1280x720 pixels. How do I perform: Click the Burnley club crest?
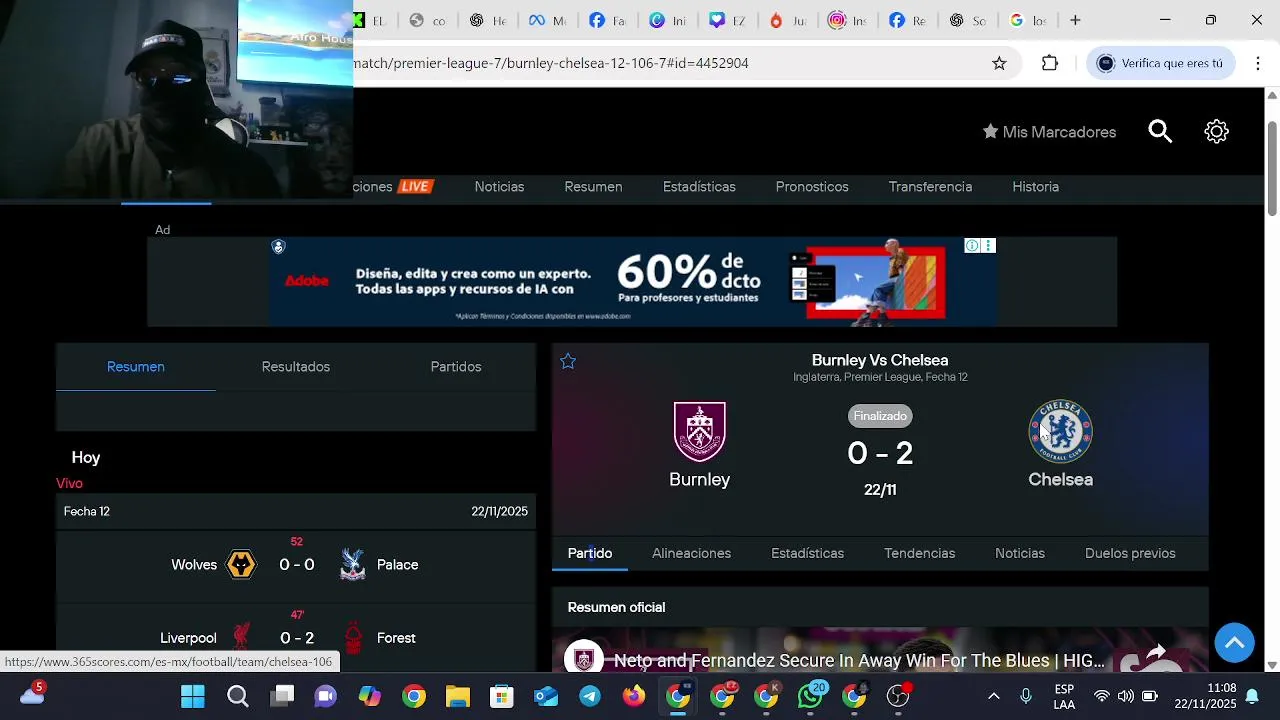point(700,431)
